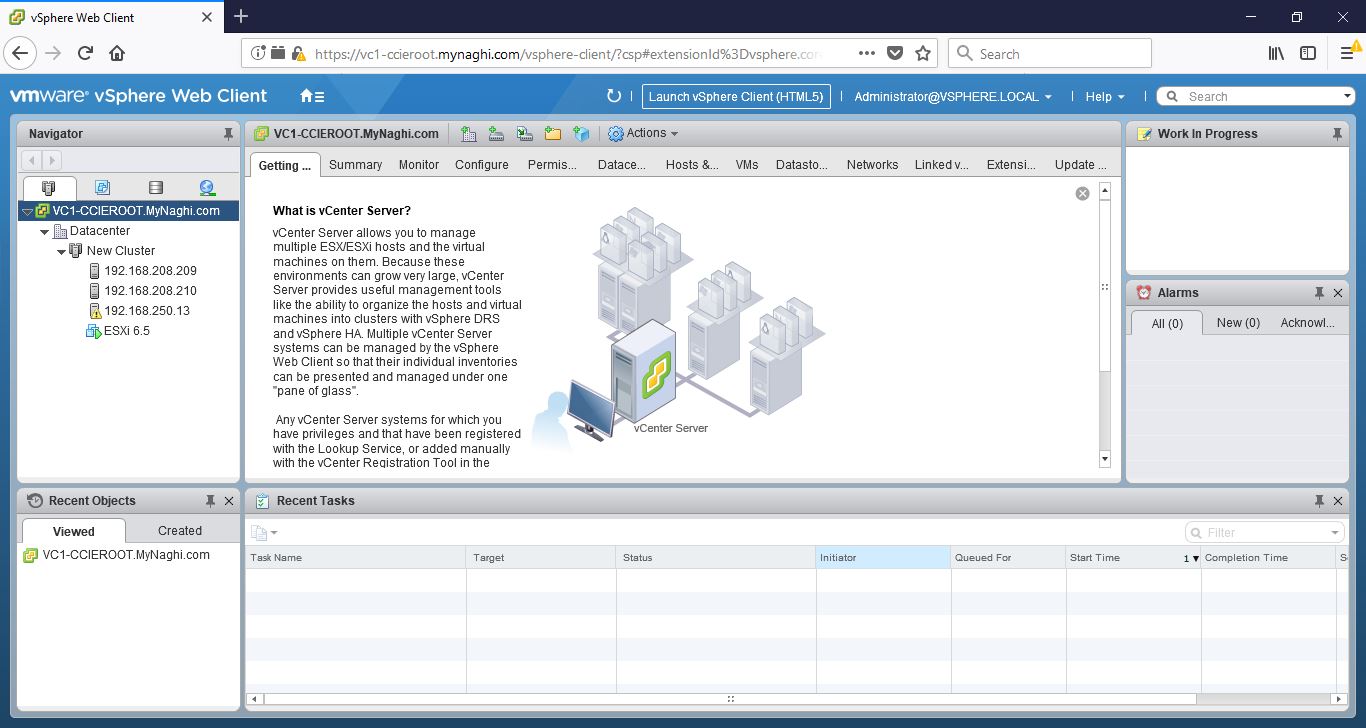Collapse the New Cluster tree node
The image size is (1366, 728).
click(62, 252)
